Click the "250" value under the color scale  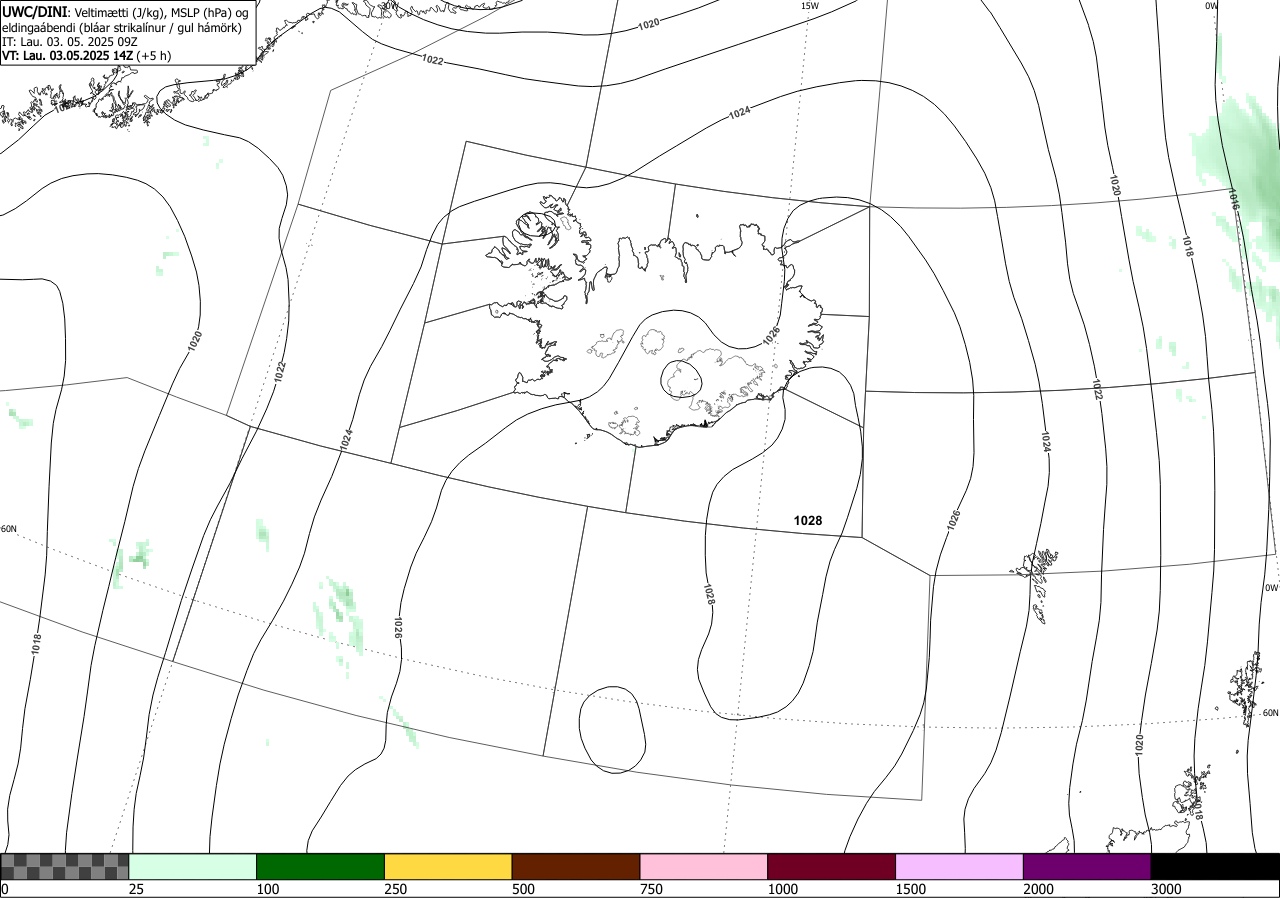396,889
